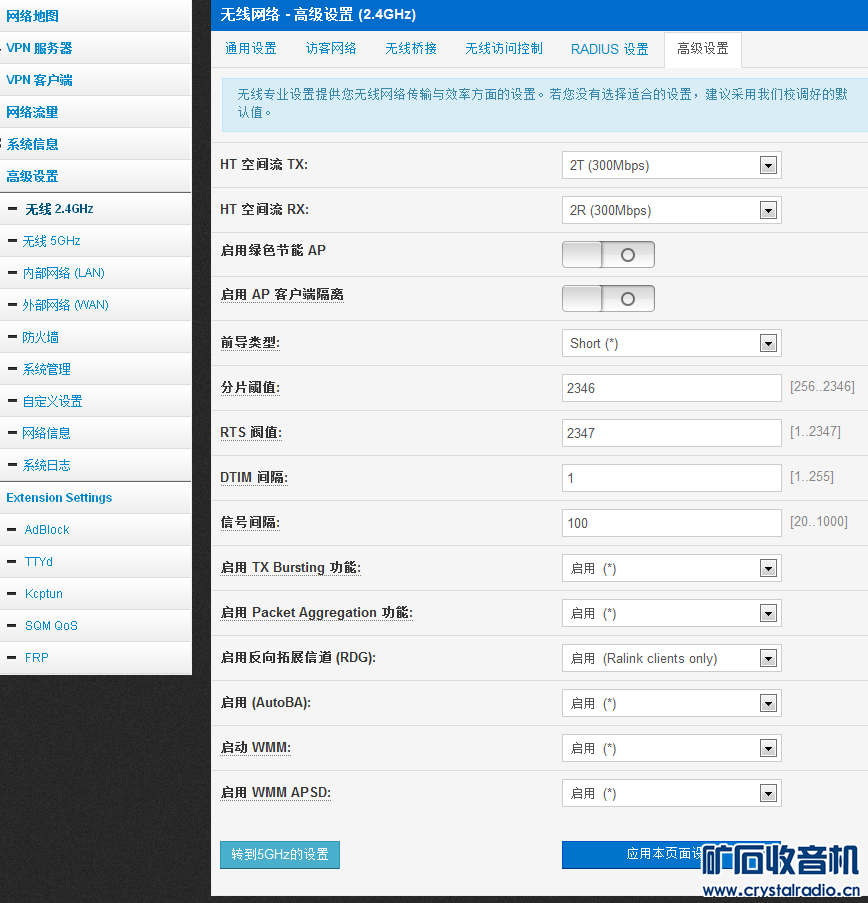Screen dimensions: 868x903
Task: Click the 信号间隔 input field
Action: (x=672, y=523)
